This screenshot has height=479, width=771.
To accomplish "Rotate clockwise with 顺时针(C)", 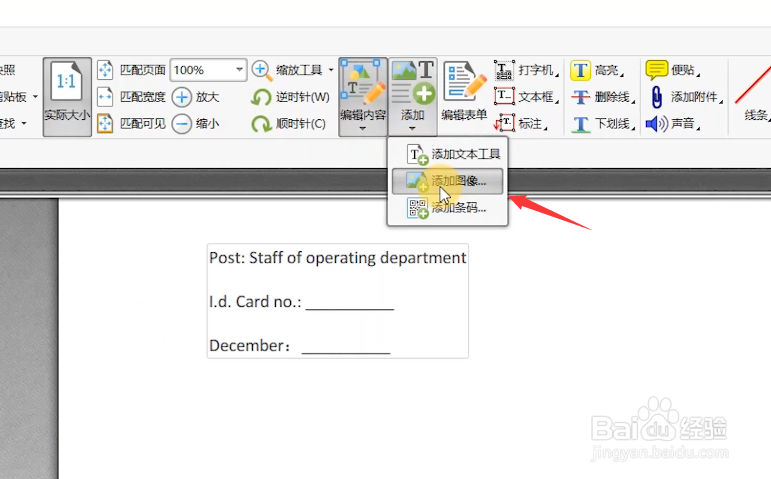I will click(289, 123).
